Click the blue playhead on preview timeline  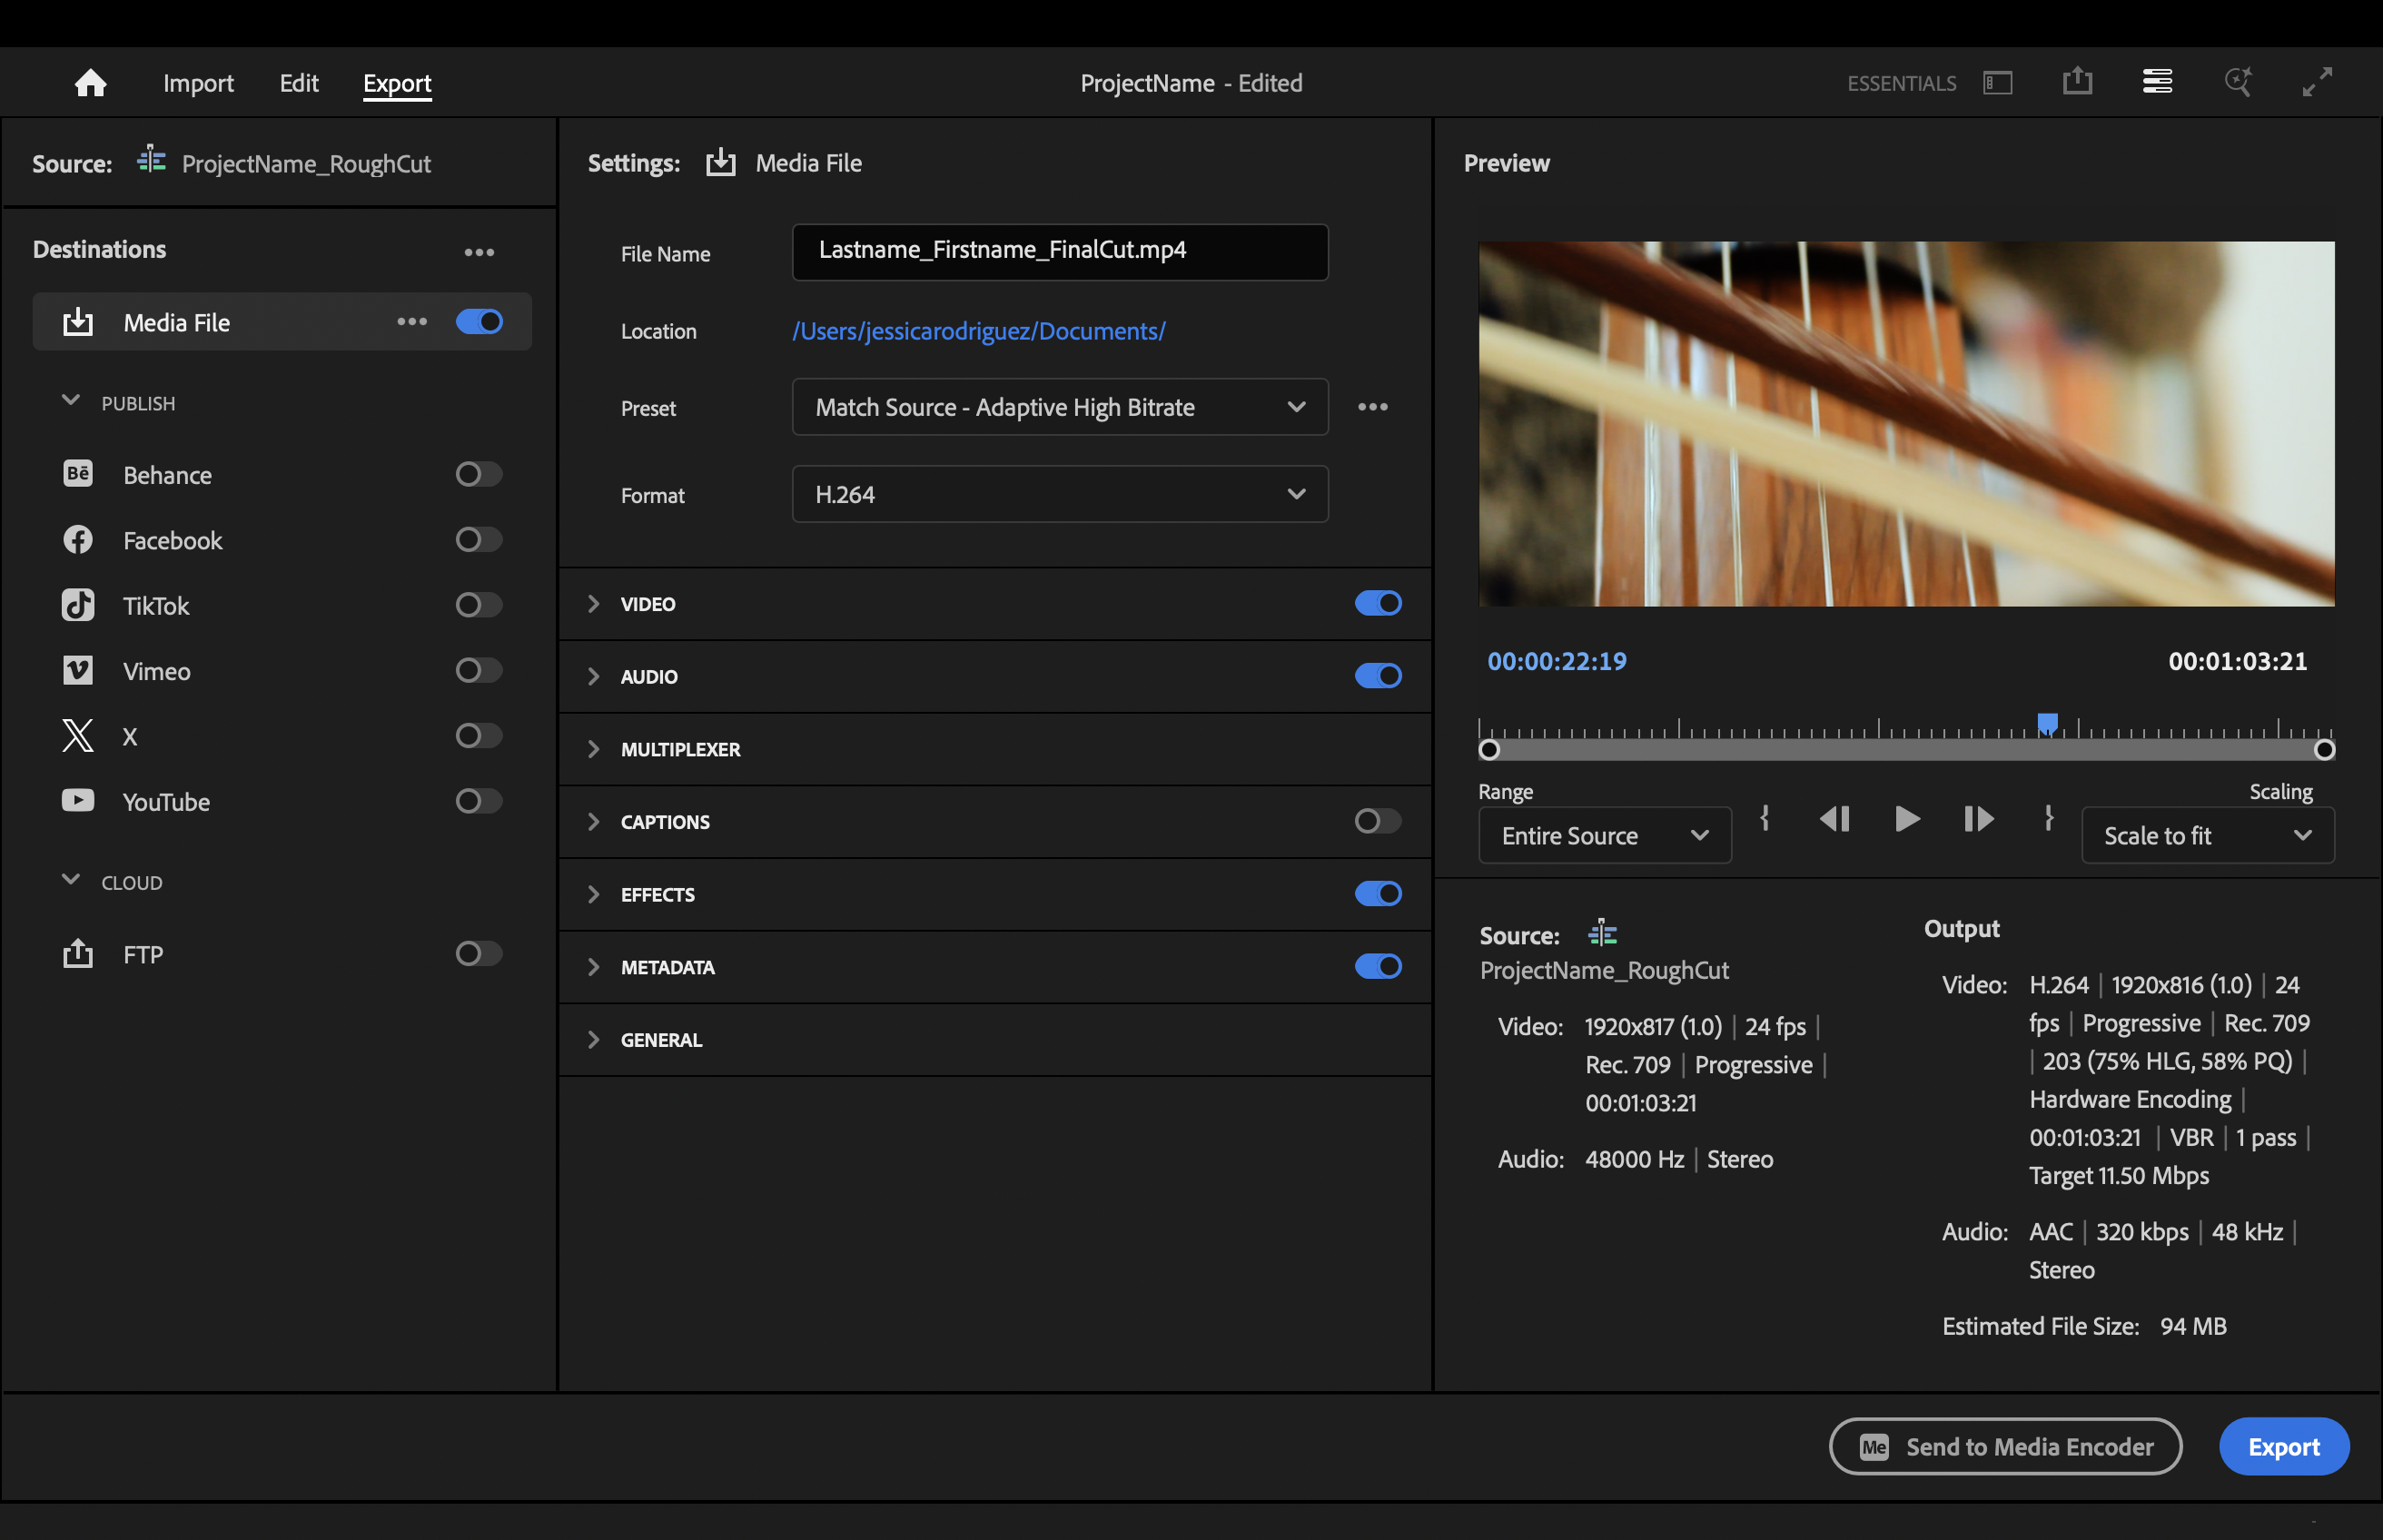2047,722
